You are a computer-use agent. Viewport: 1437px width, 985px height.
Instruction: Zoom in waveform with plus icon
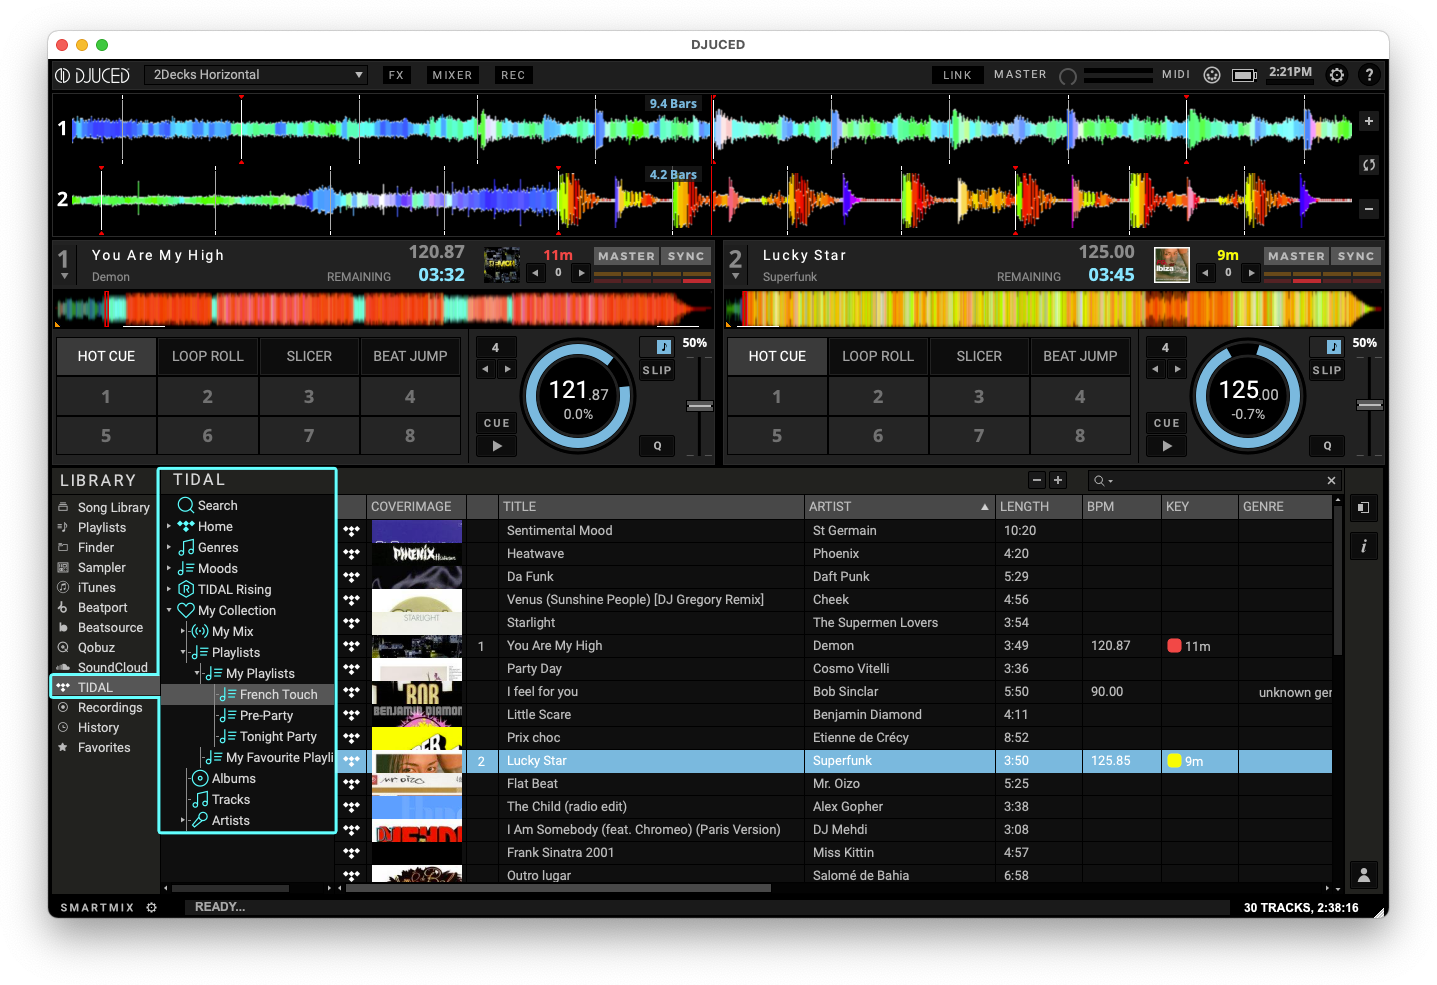[x=1369, y=121]
